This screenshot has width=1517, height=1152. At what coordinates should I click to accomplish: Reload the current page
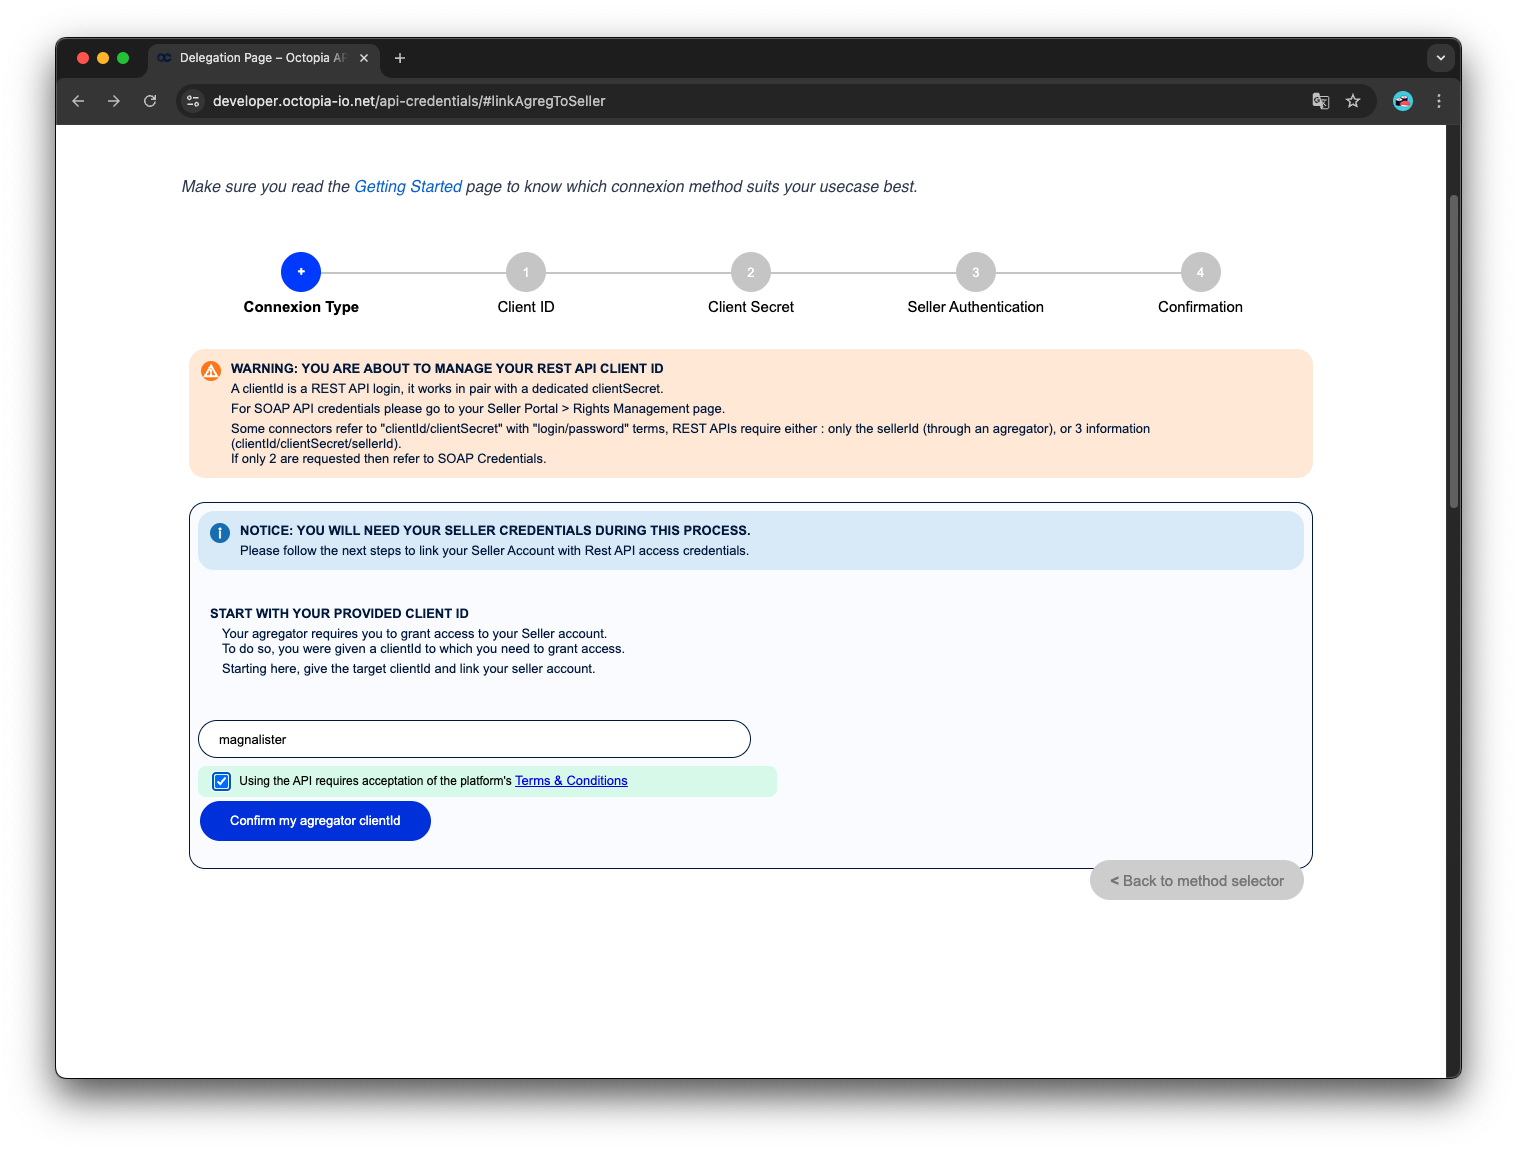[x=150, y=101]
